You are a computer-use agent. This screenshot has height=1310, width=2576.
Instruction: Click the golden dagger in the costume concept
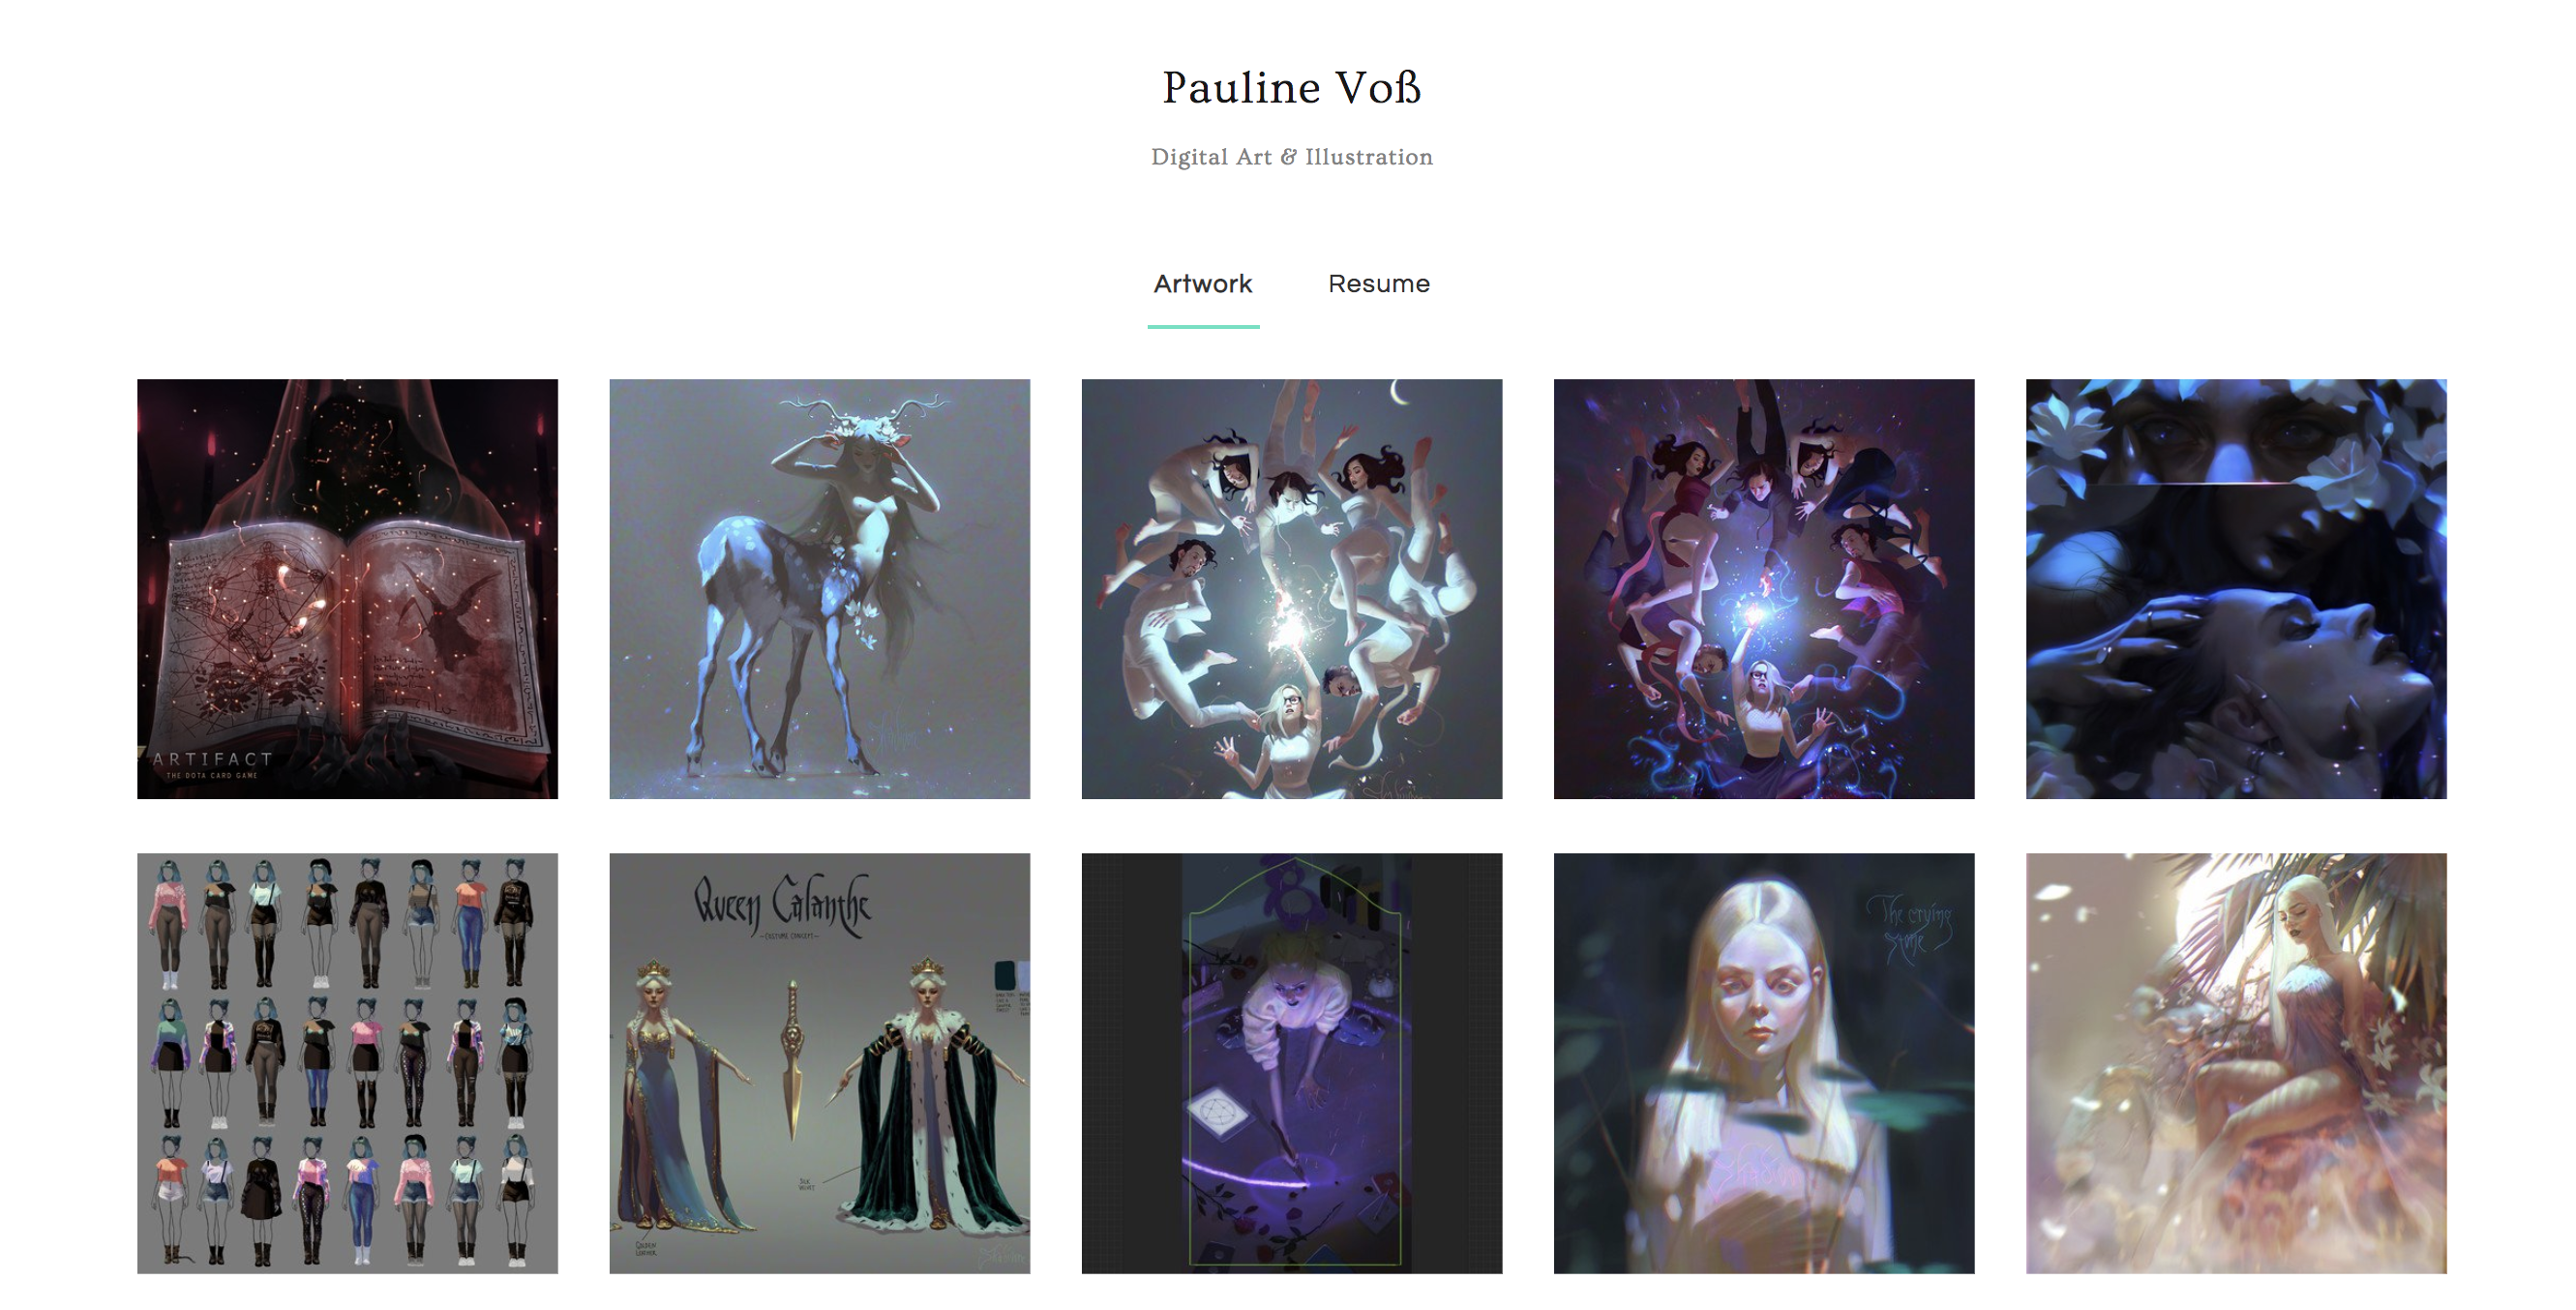point(792,1060)
